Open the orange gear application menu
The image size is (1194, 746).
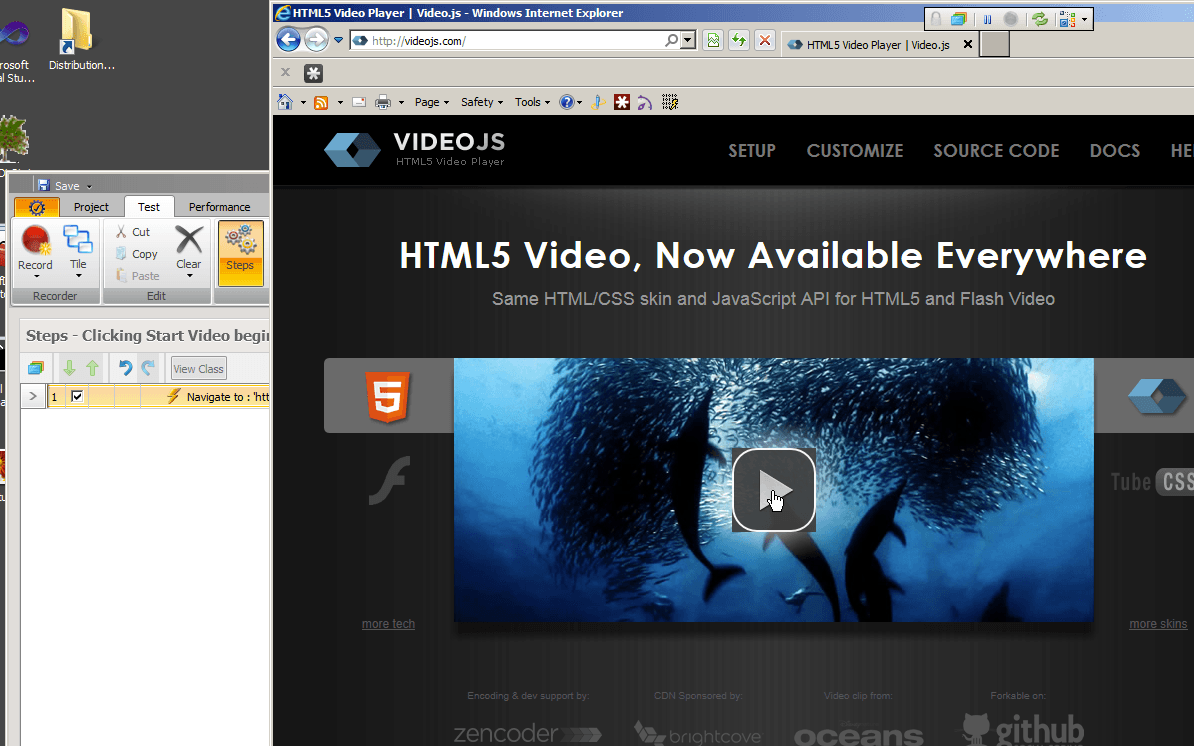37,207
